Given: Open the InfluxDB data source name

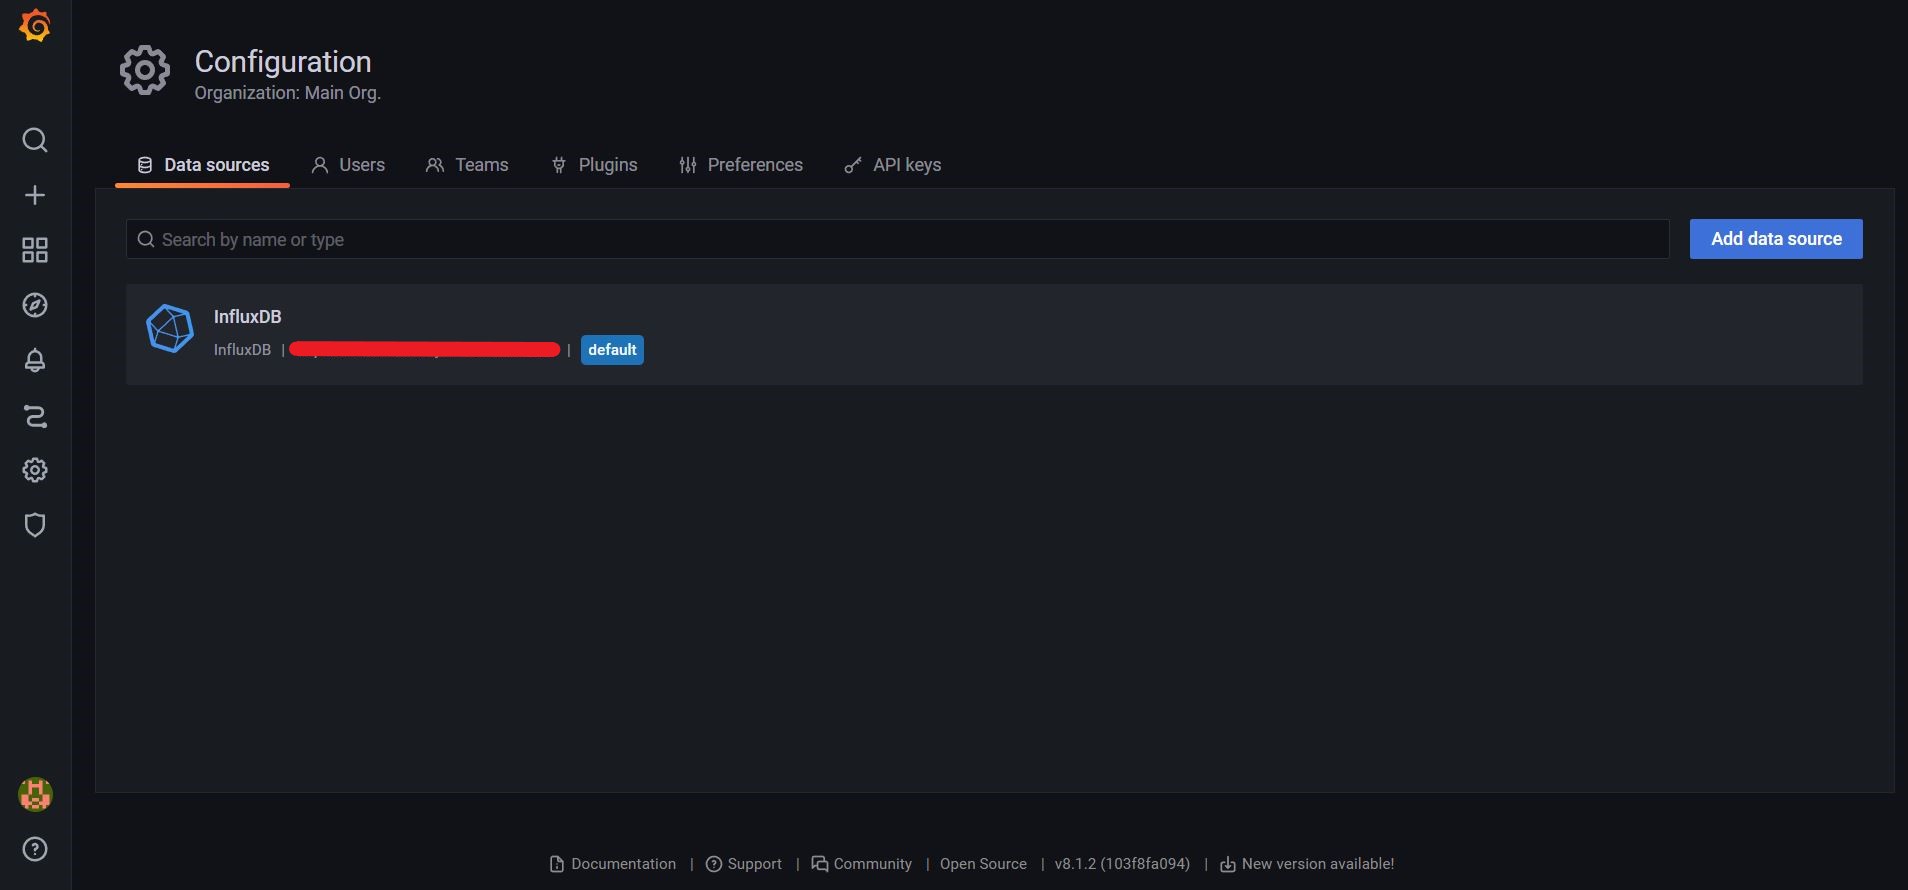Looking at the screenshot, I should [x=247, y=317].
